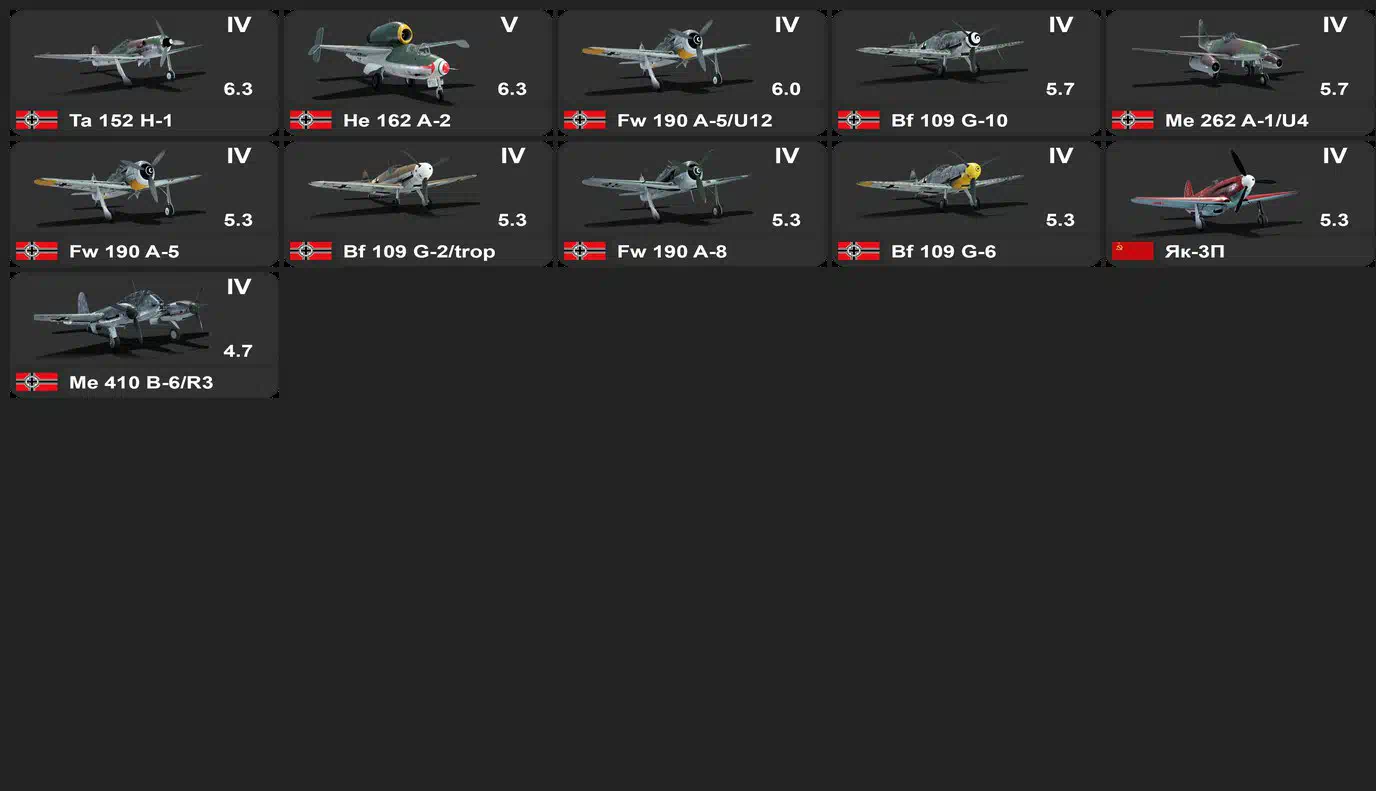Open the Me 410 B-6/R3 aircraft image
Screen dimensions: 1376x791
(118, 316)
